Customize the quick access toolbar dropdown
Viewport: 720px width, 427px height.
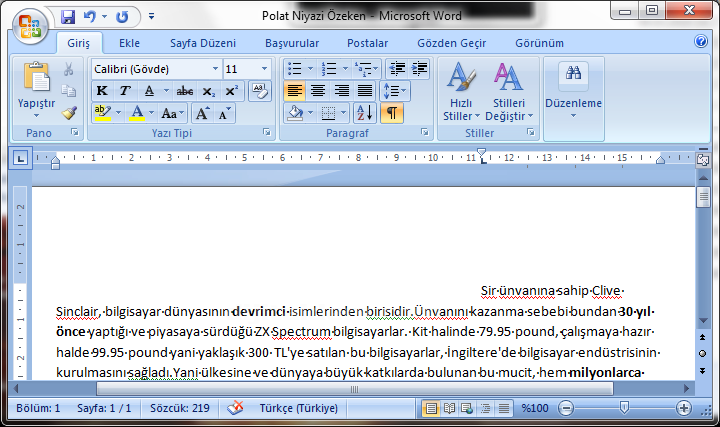[x=152, y=17]
